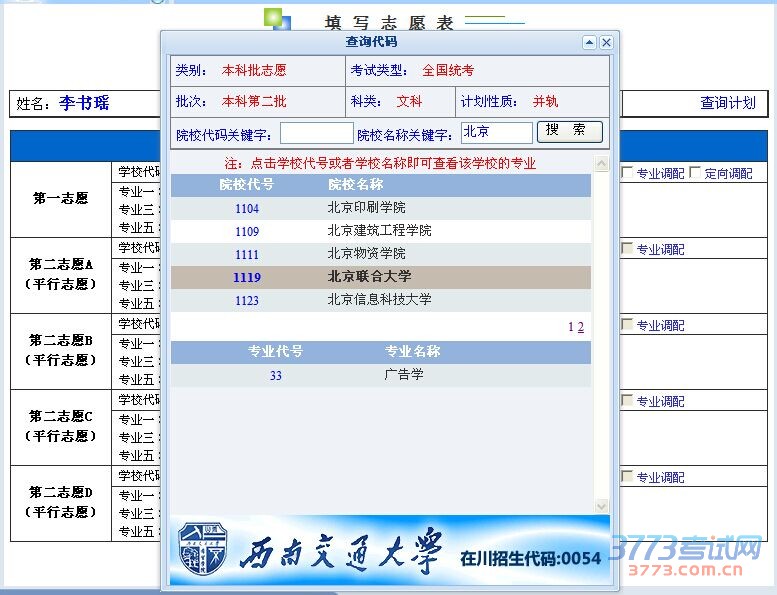Viewport: 777px width, 595px height.
Task: Click the 院校名称关键字 field containing 北京
Action: [496, 132]
